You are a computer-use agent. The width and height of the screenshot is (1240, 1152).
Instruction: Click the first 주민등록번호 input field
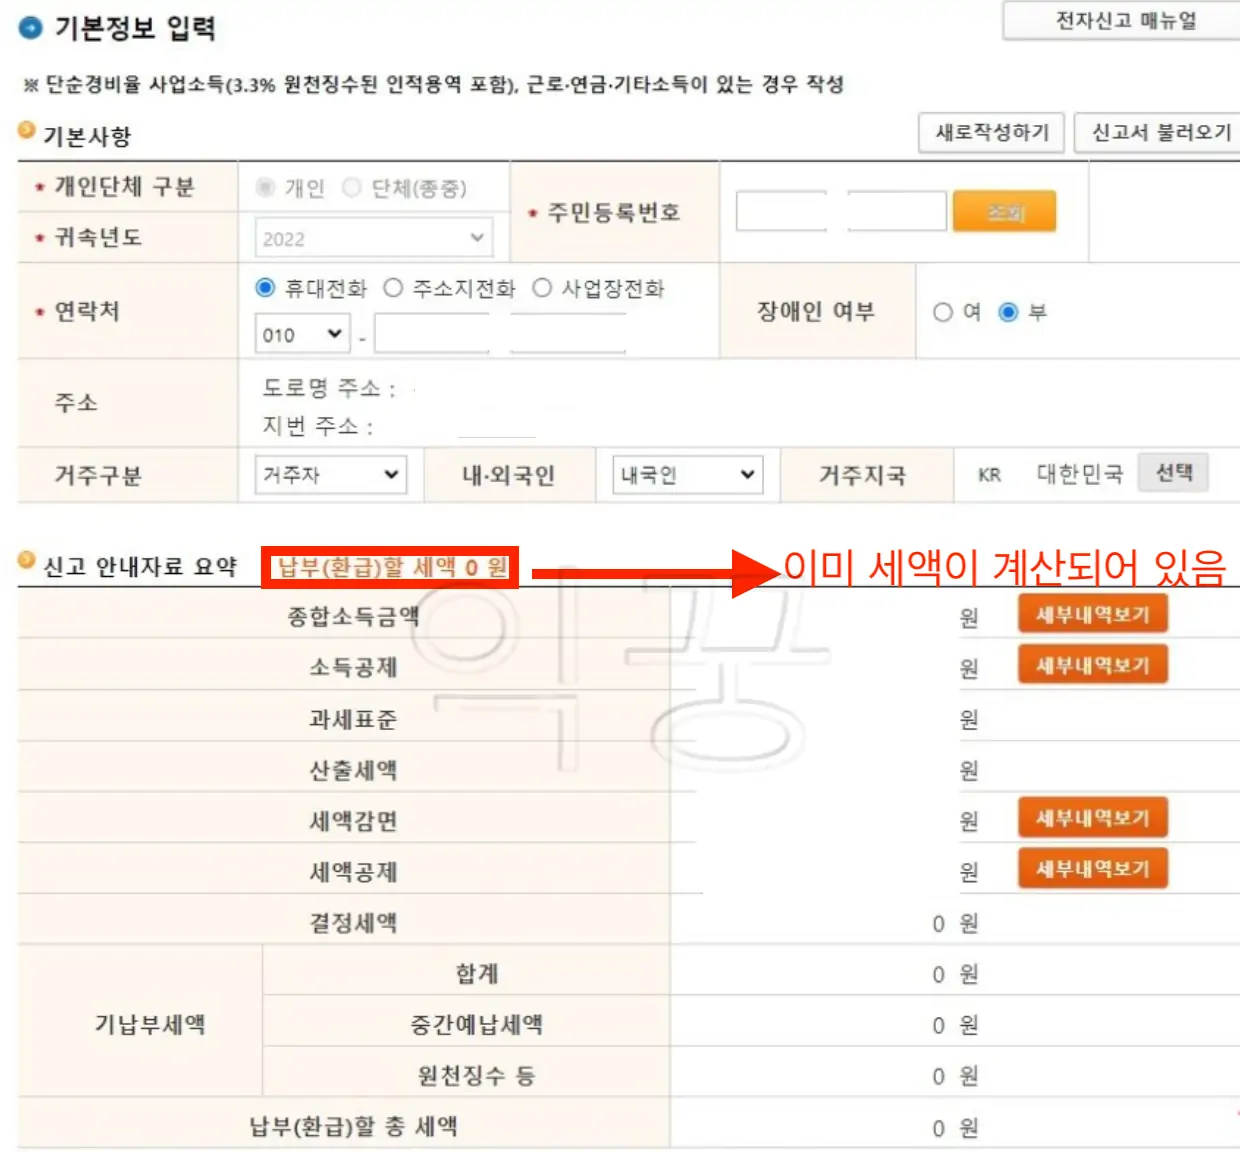coord(781,211)
